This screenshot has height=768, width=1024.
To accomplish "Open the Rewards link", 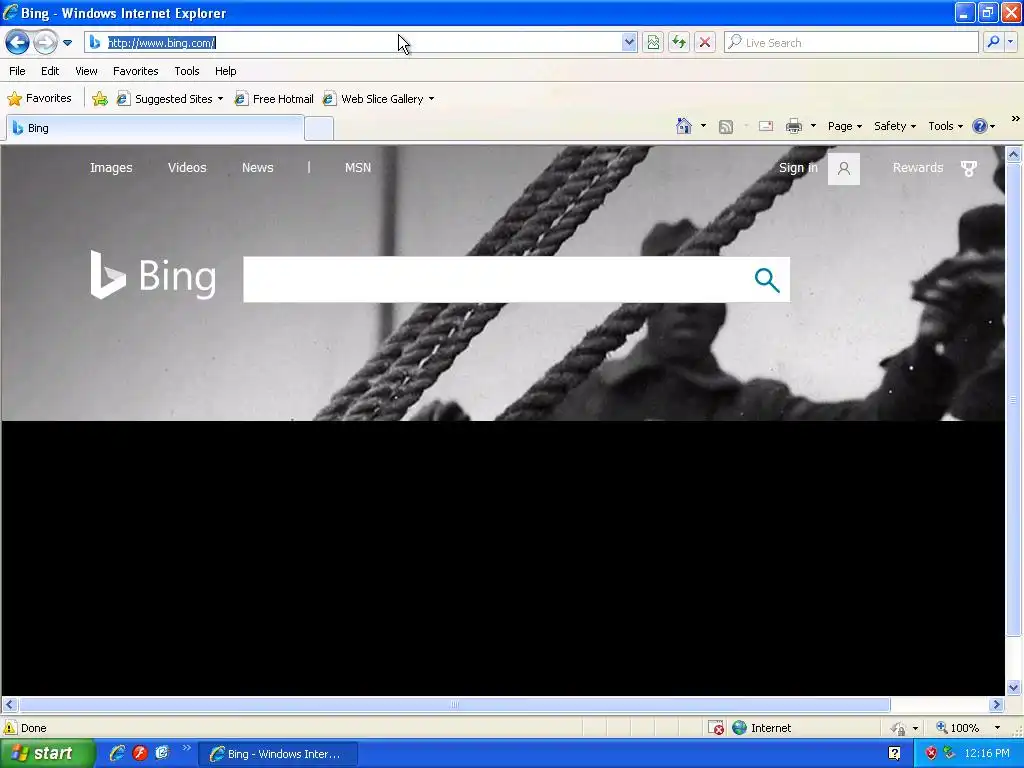I will click(x=918, y=168).
